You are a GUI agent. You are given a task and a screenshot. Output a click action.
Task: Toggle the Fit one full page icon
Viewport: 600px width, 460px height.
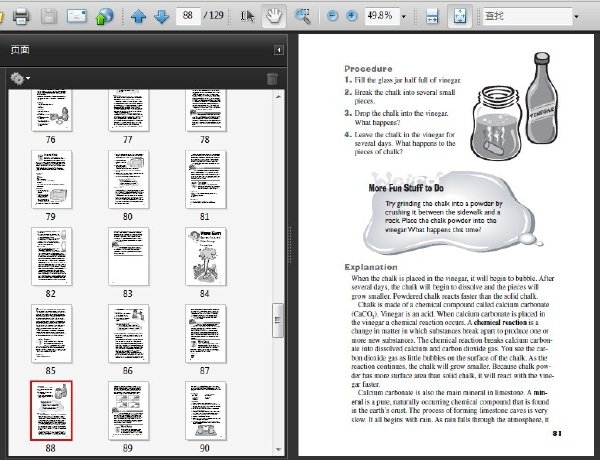(460, 16)
